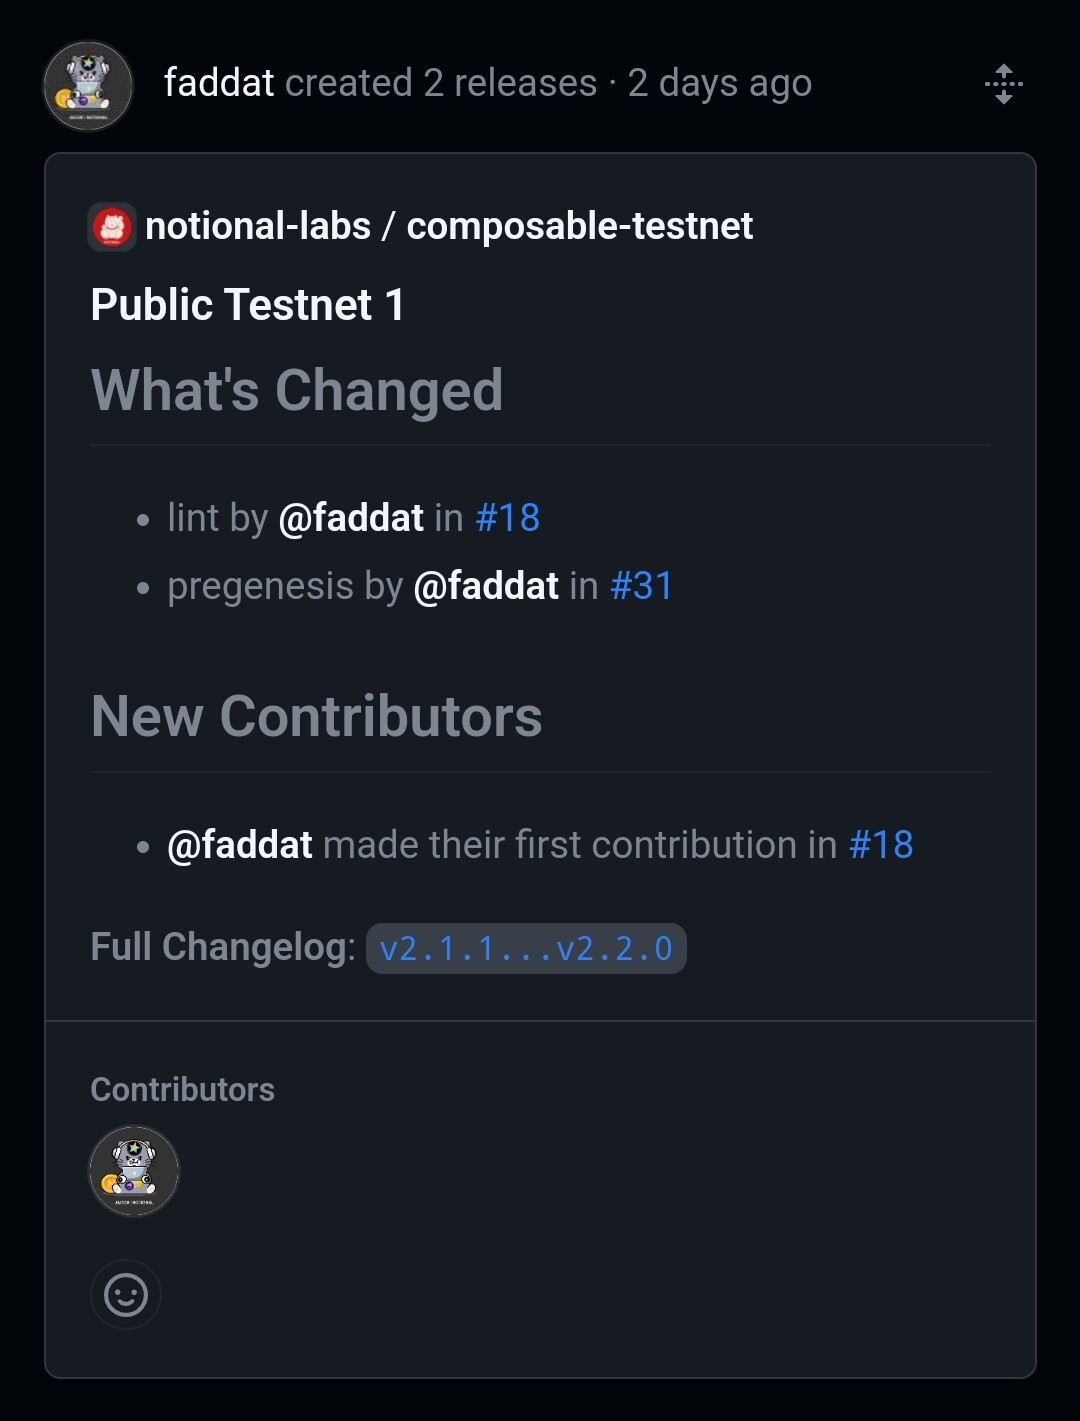Viewport: 1080px width, 1421px height.
Task: Open the notional-labs organization link
Action: click(258, 227)
